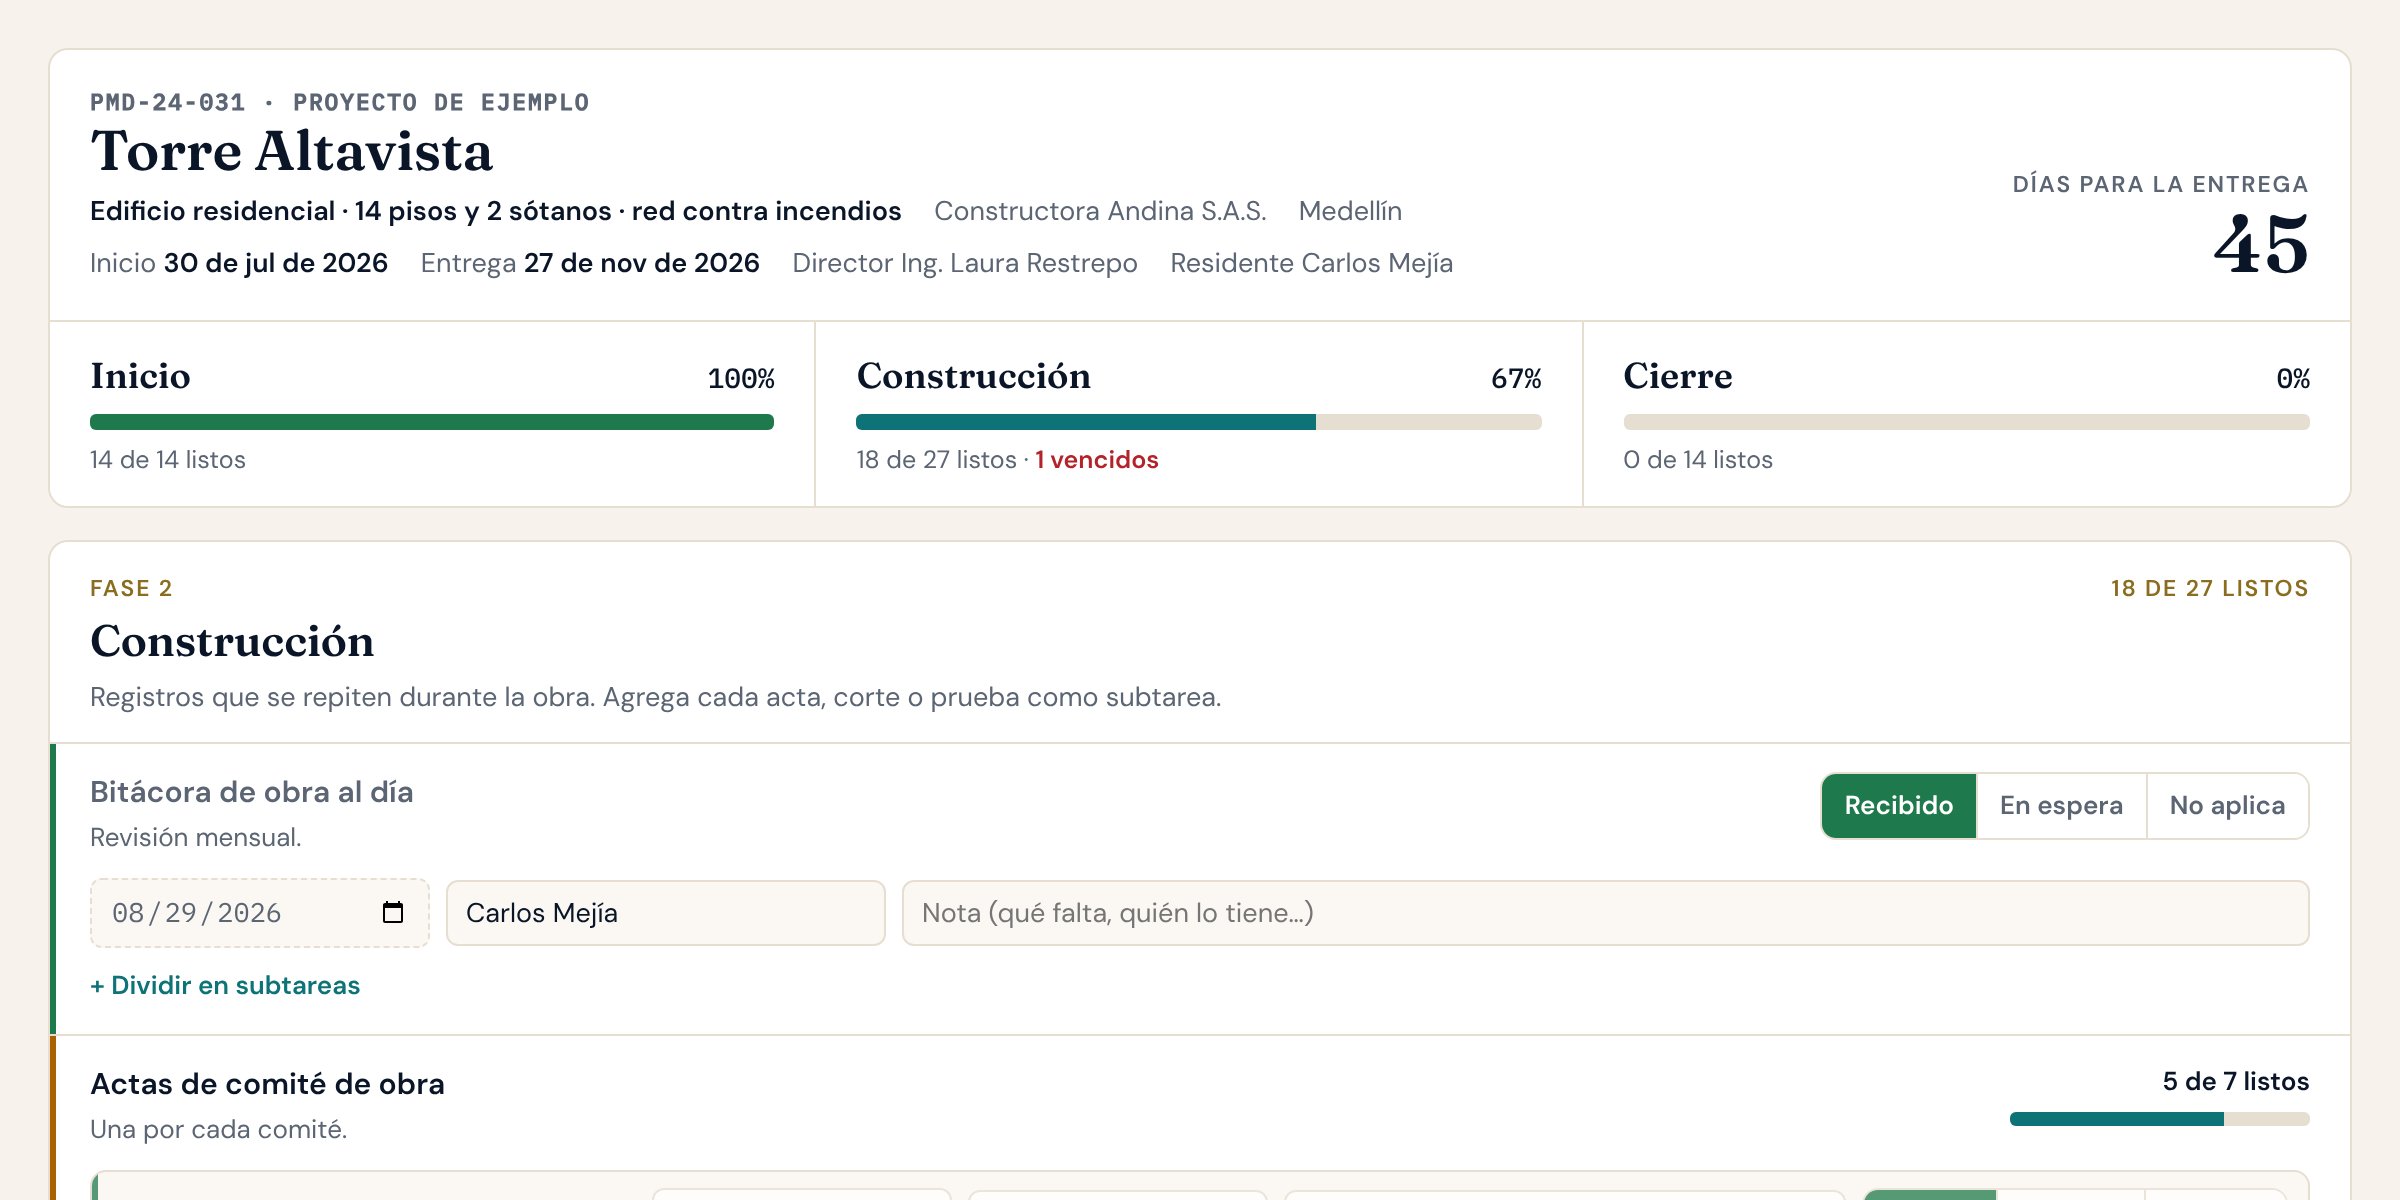Set Bitácora de obra status to En espera
Viewport: 2400px width, 1200px height.
click(2061, 805)
